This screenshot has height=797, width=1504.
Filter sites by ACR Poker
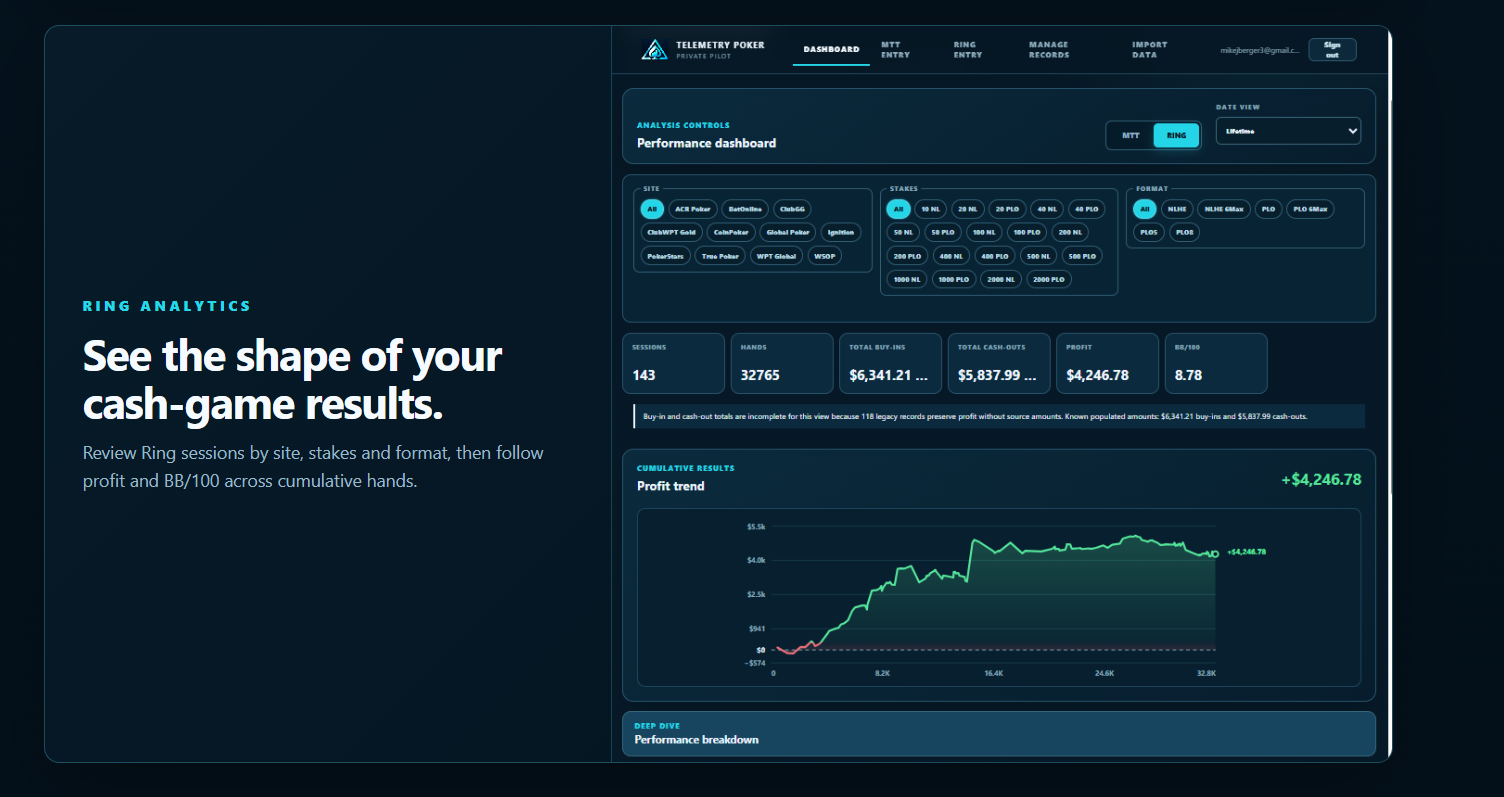tap(692, 209)
